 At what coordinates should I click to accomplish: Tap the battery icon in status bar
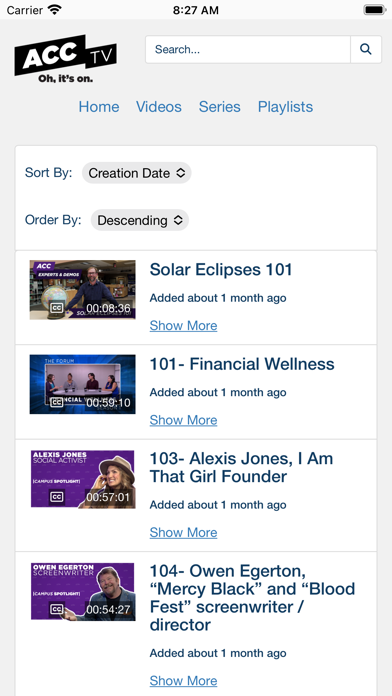coord(375,10)
